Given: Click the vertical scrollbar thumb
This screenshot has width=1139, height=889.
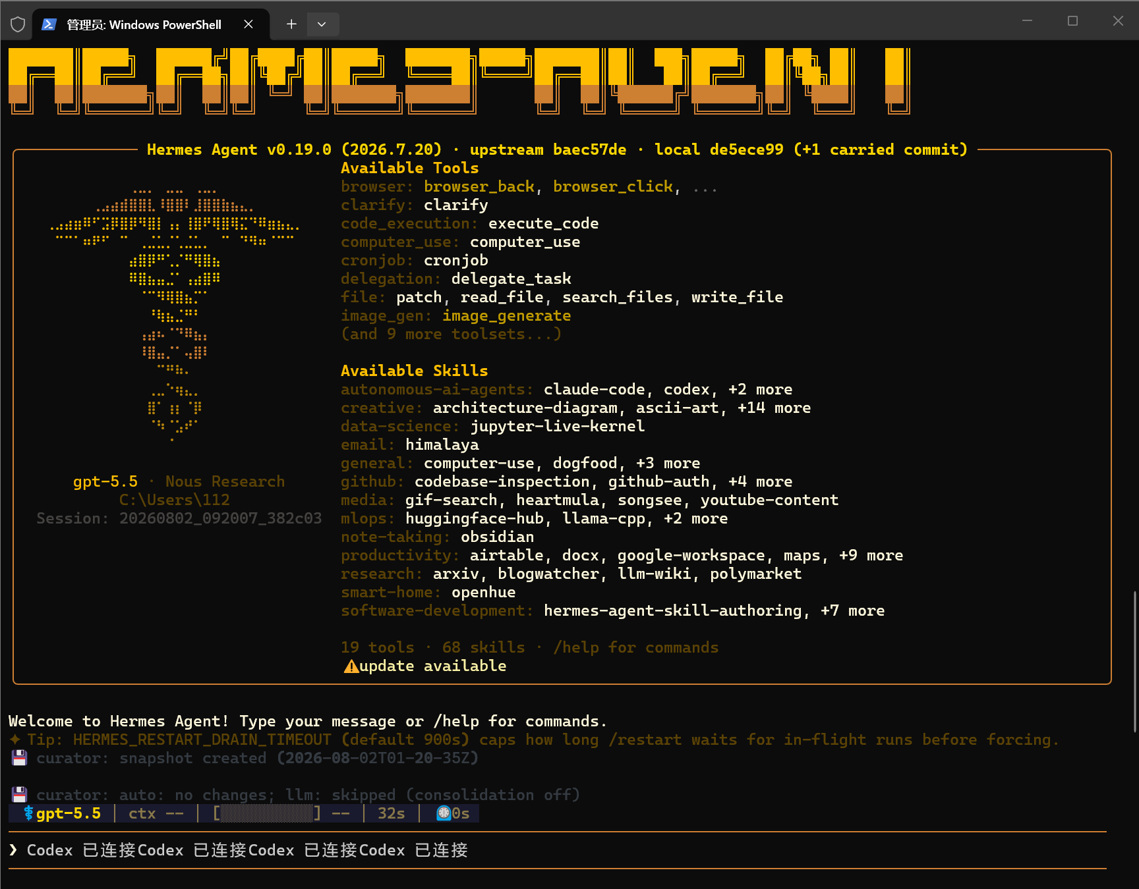Looking at the screenshot, I should (x=1135, y=662).
